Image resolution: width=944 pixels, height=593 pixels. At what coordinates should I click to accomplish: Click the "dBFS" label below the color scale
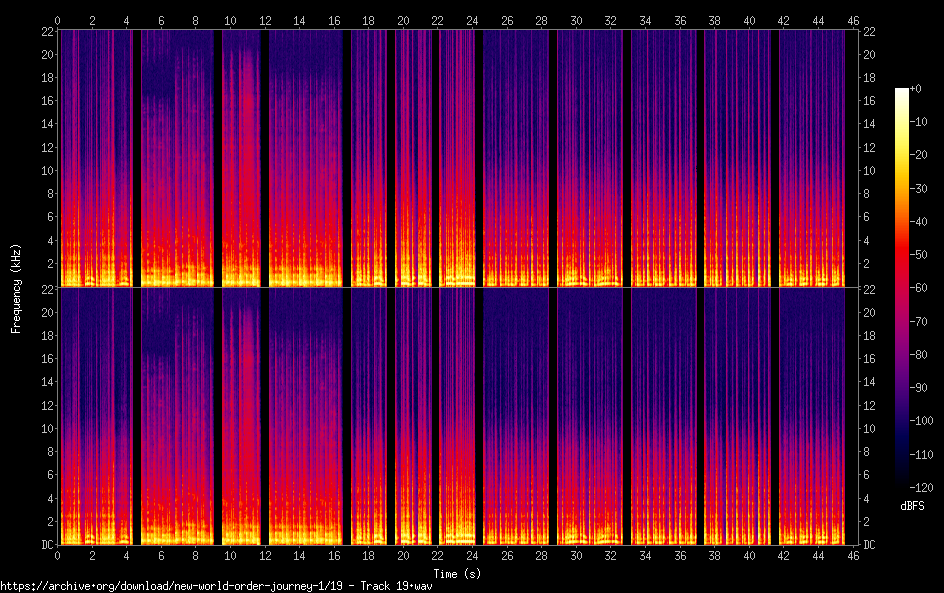(x=912, y=507)
